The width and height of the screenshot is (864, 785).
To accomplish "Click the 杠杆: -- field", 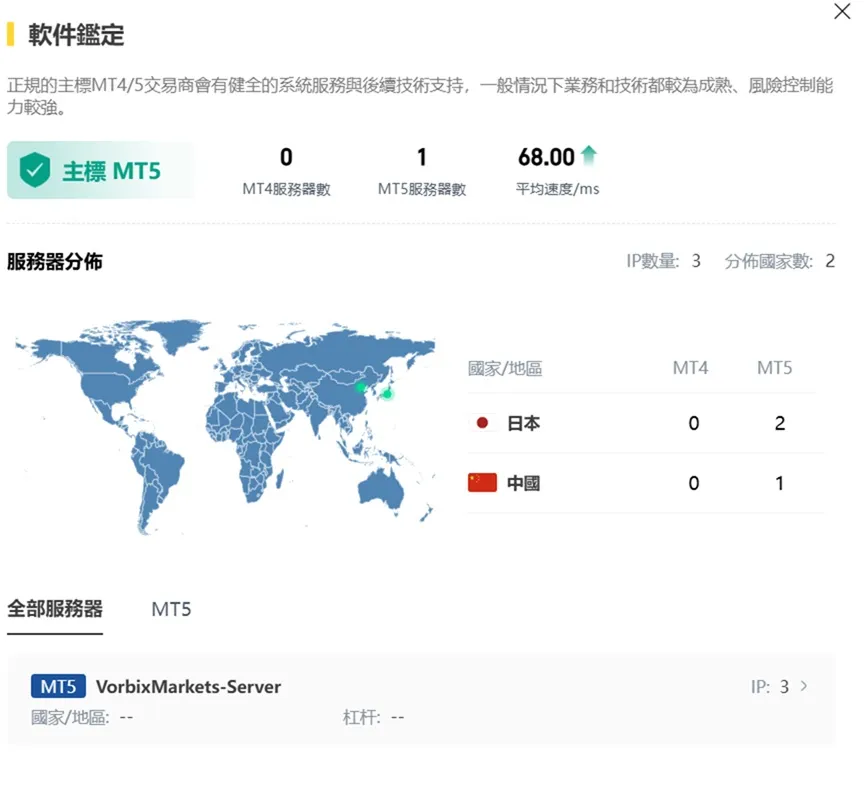I will click(x=374, y=717).
